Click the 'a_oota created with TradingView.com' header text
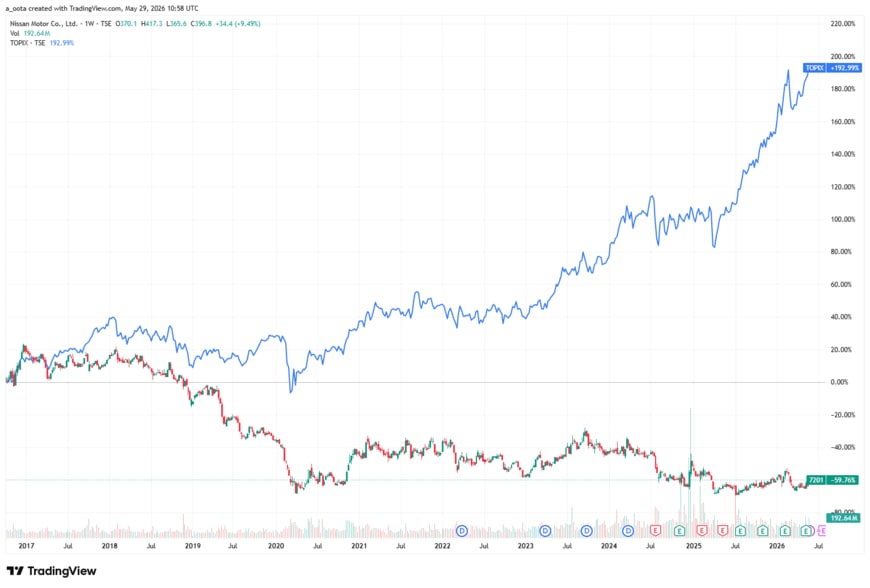Screen dimensions: 870x588 click(64, 8)
